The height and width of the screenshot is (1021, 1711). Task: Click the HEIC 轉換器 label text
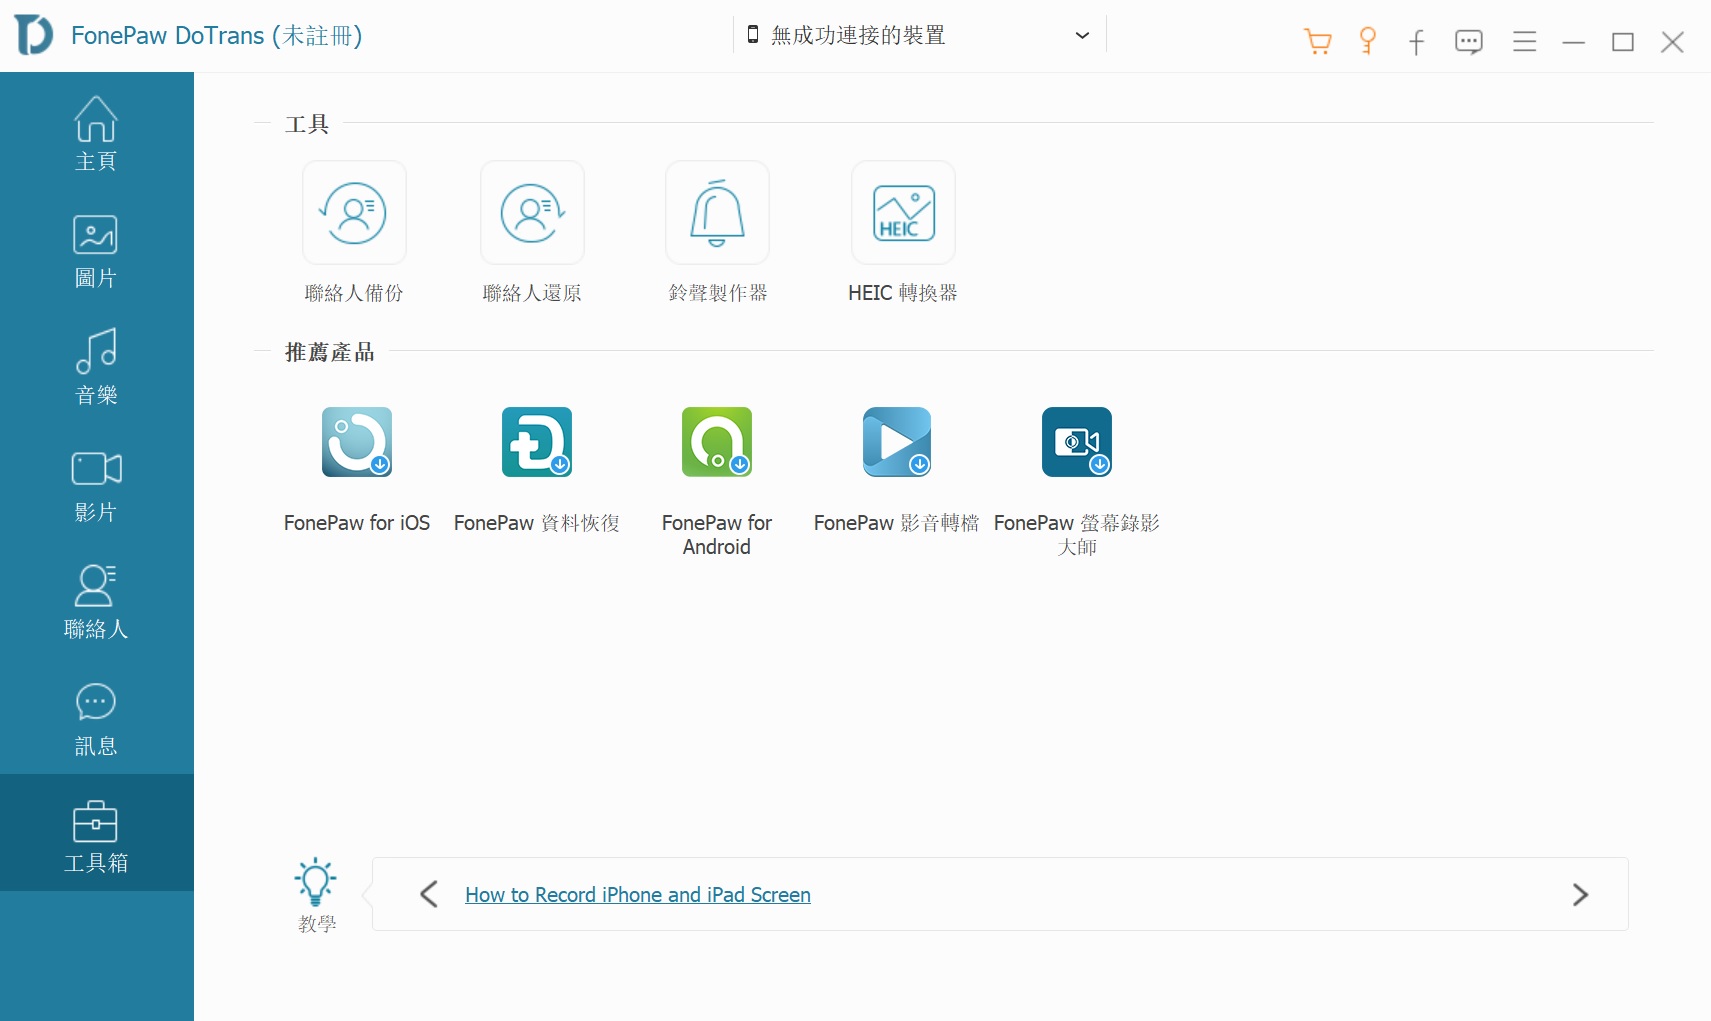(903, 293)
